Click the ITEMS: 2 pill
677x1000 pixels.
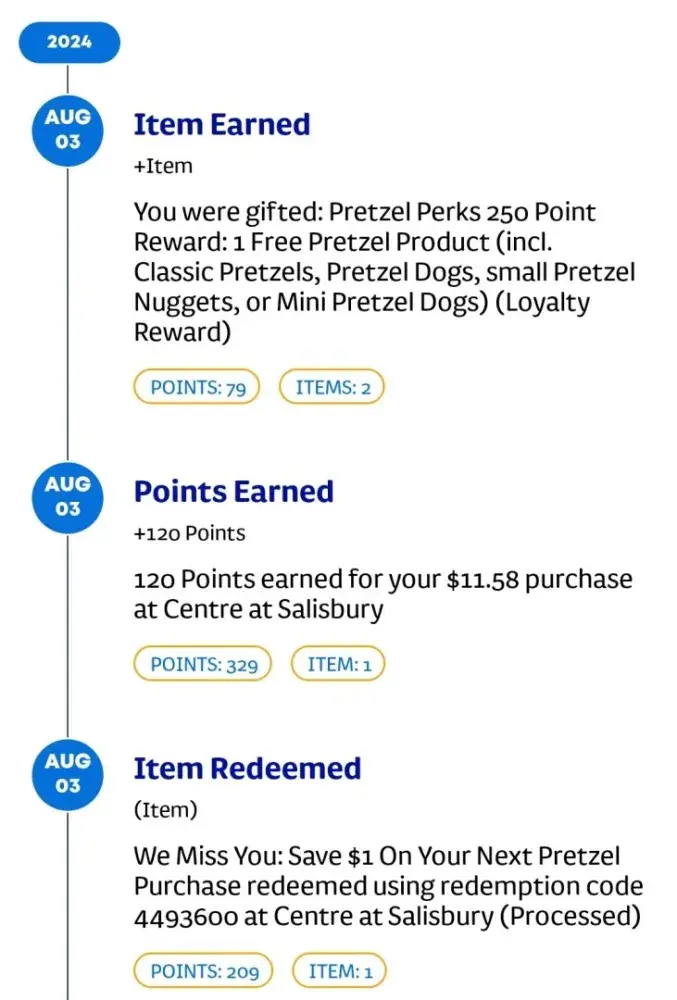pyautogui.click(x=332, y=388)
